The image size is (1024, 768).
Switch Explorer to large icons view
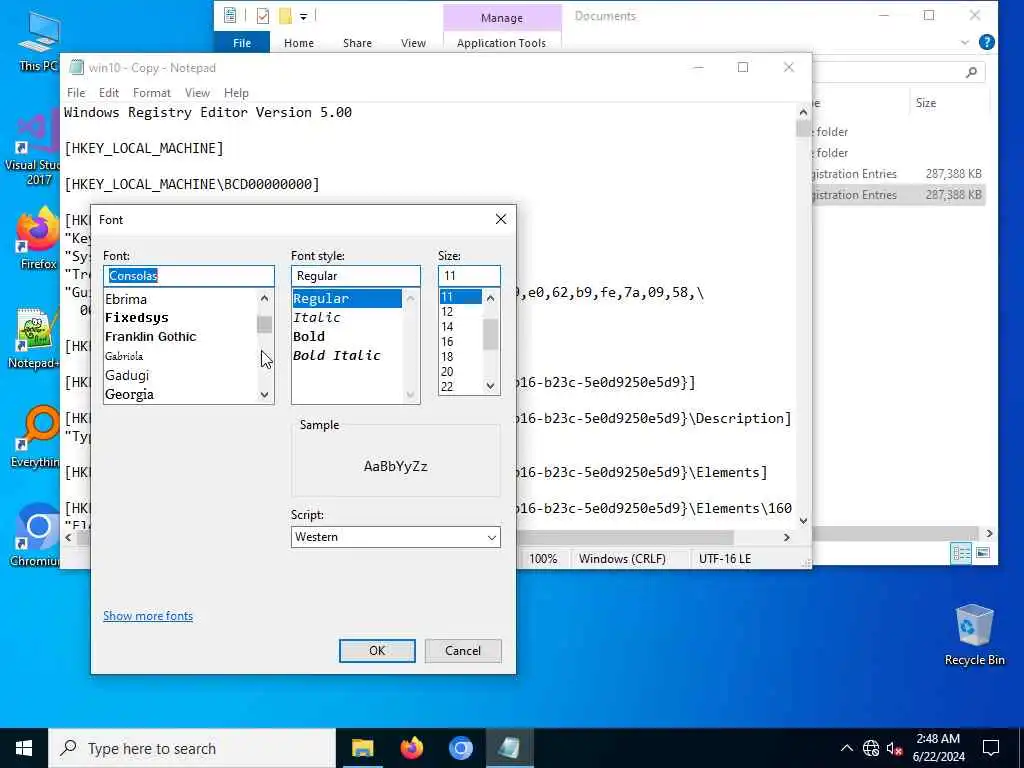coord(983,553)
